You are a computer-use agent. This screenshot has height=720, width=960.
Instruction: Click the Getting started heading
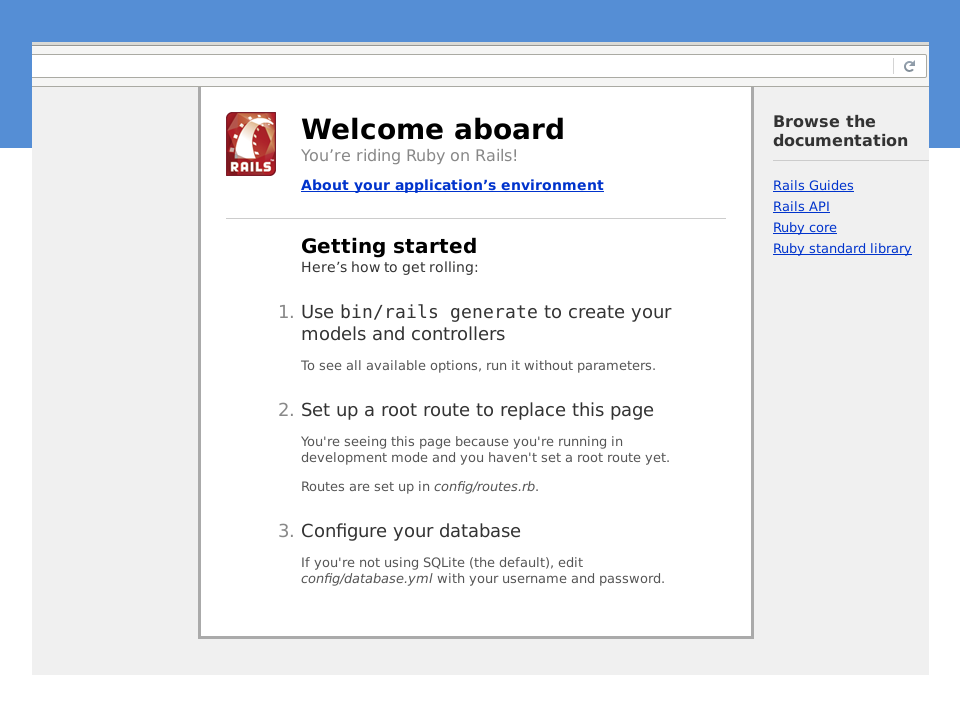(x=389, y=246)
